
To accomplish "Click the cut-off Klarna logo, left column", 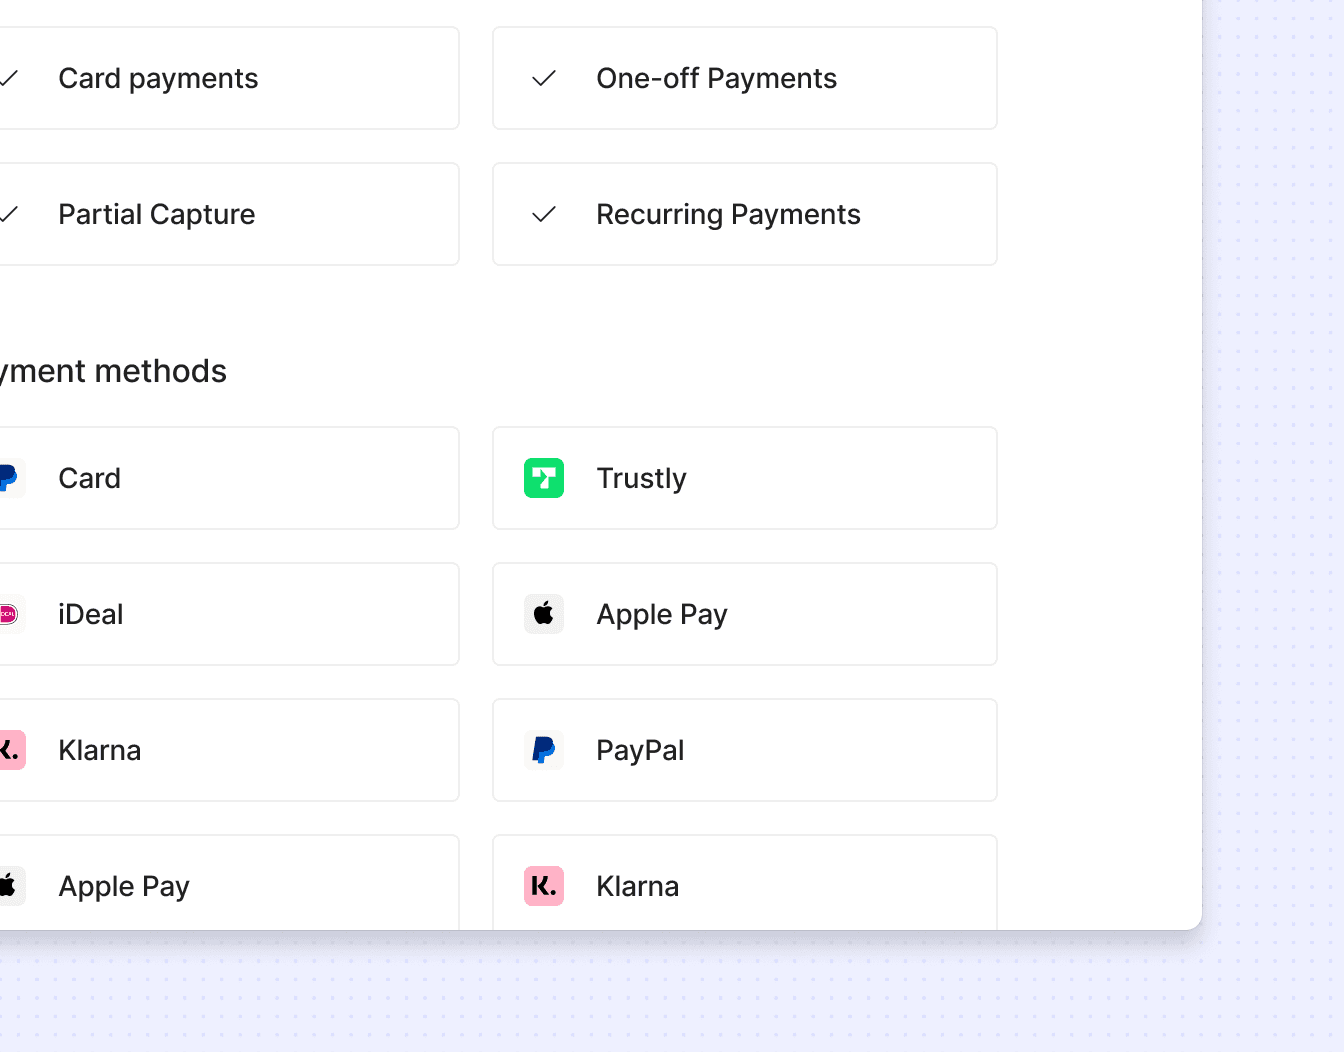I will click(11, 750).
